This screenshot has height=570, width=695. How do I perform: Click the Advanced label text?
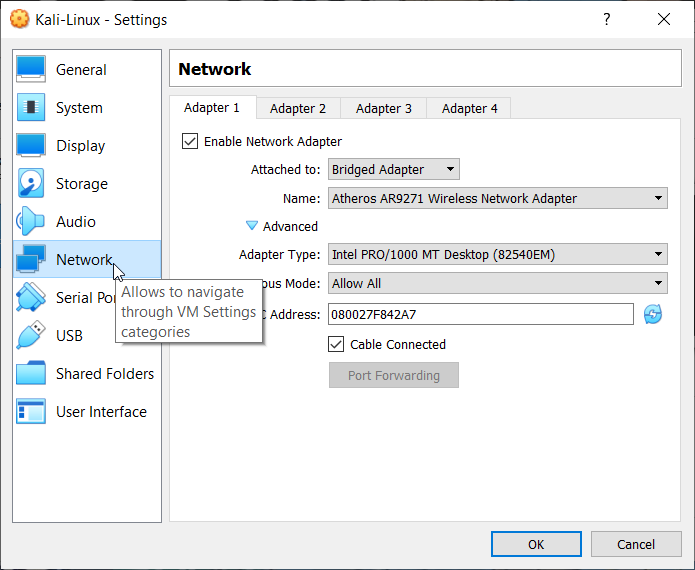(290, 226)
